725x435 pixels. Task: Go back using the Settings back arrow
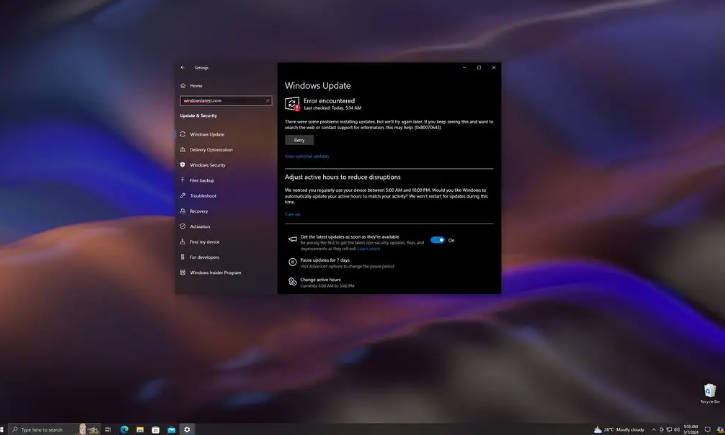[x=182, y=67]
